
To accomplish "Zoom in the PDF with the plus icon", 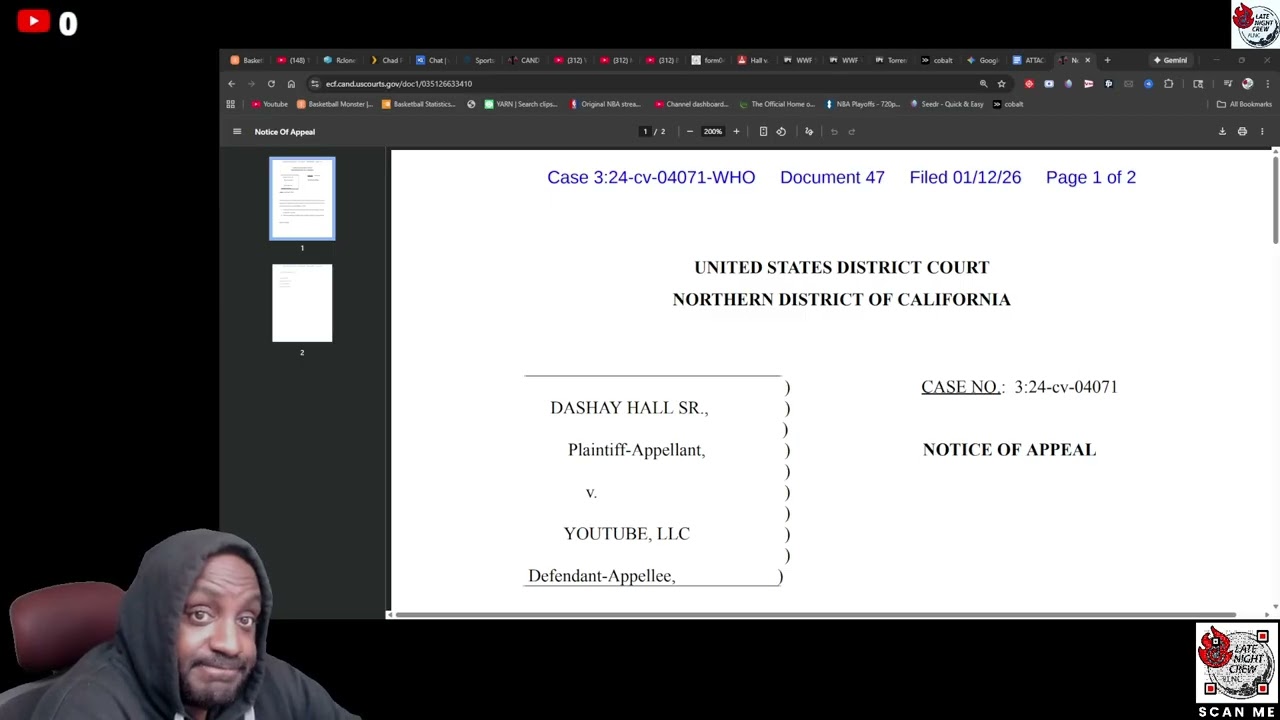I will 736,132.
